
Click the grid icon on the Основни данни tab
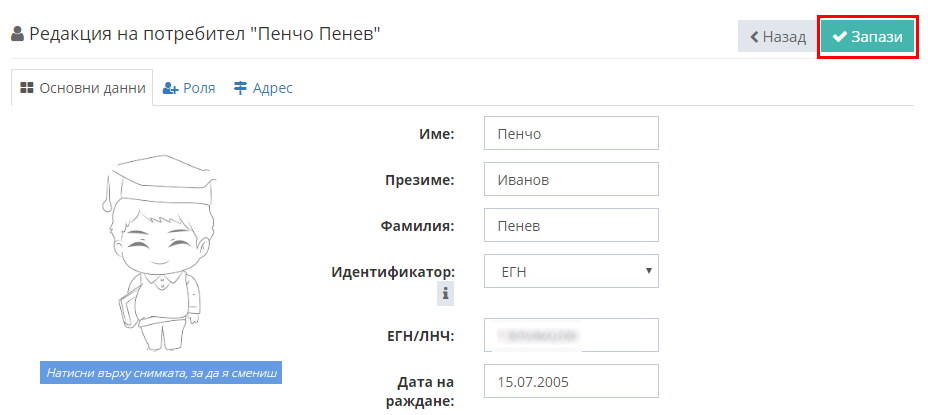26,88
